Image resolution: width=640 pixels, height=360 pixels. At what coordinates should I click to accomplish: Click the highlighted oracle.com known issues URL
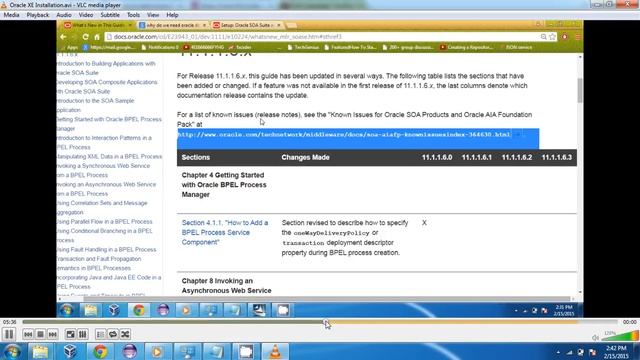coord(344,134)
